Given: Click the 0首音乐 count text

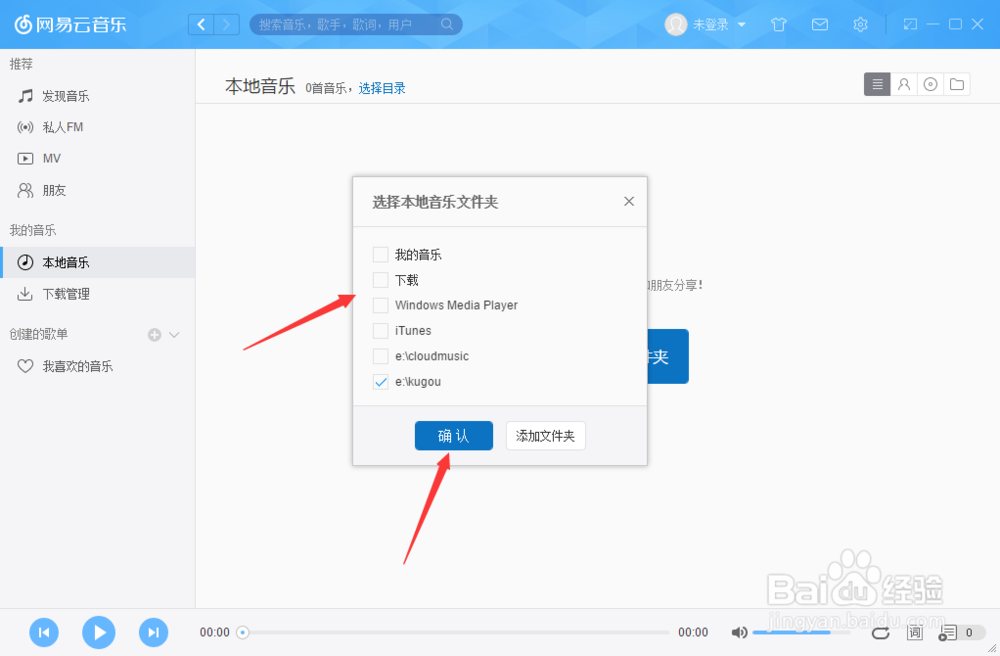Looking at the screenshot, I should (326, 88).
